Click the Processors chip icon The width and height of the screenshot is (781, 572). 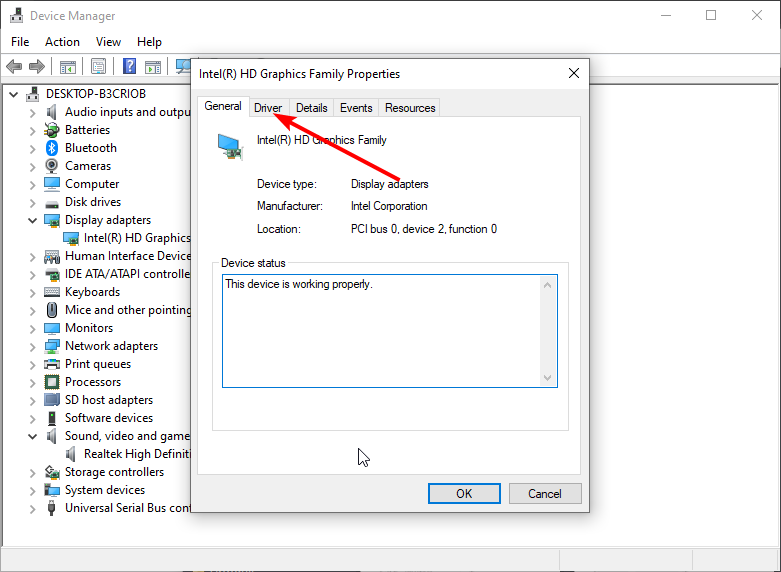pos(52,382)
